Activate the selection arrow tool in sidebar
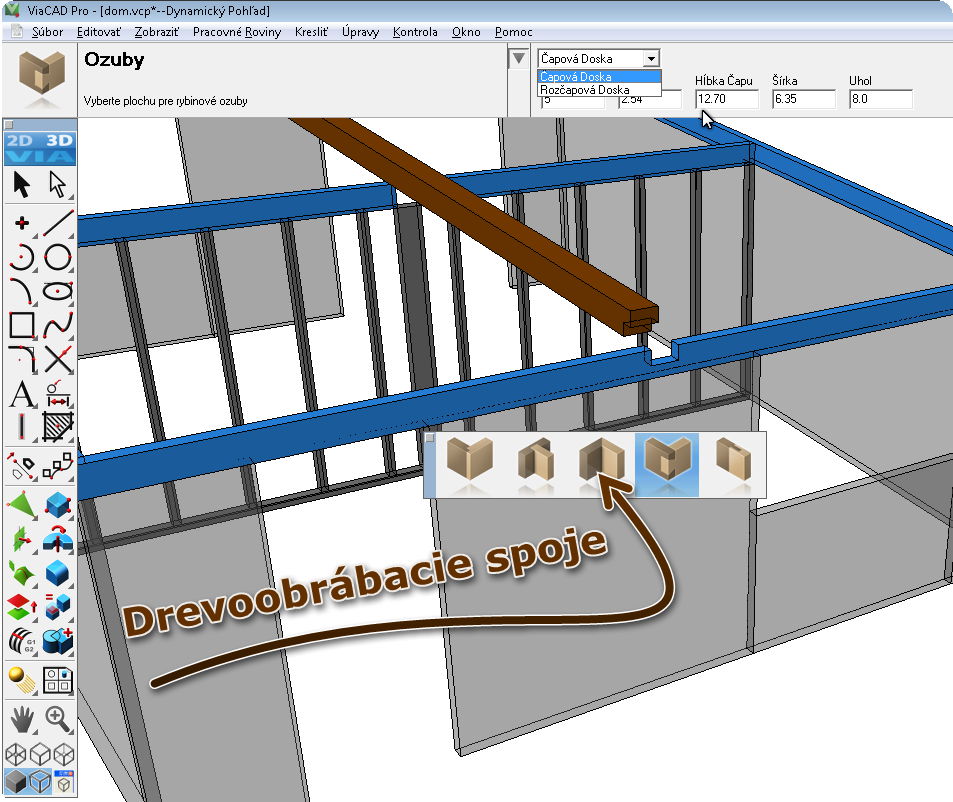 (22, 185)
